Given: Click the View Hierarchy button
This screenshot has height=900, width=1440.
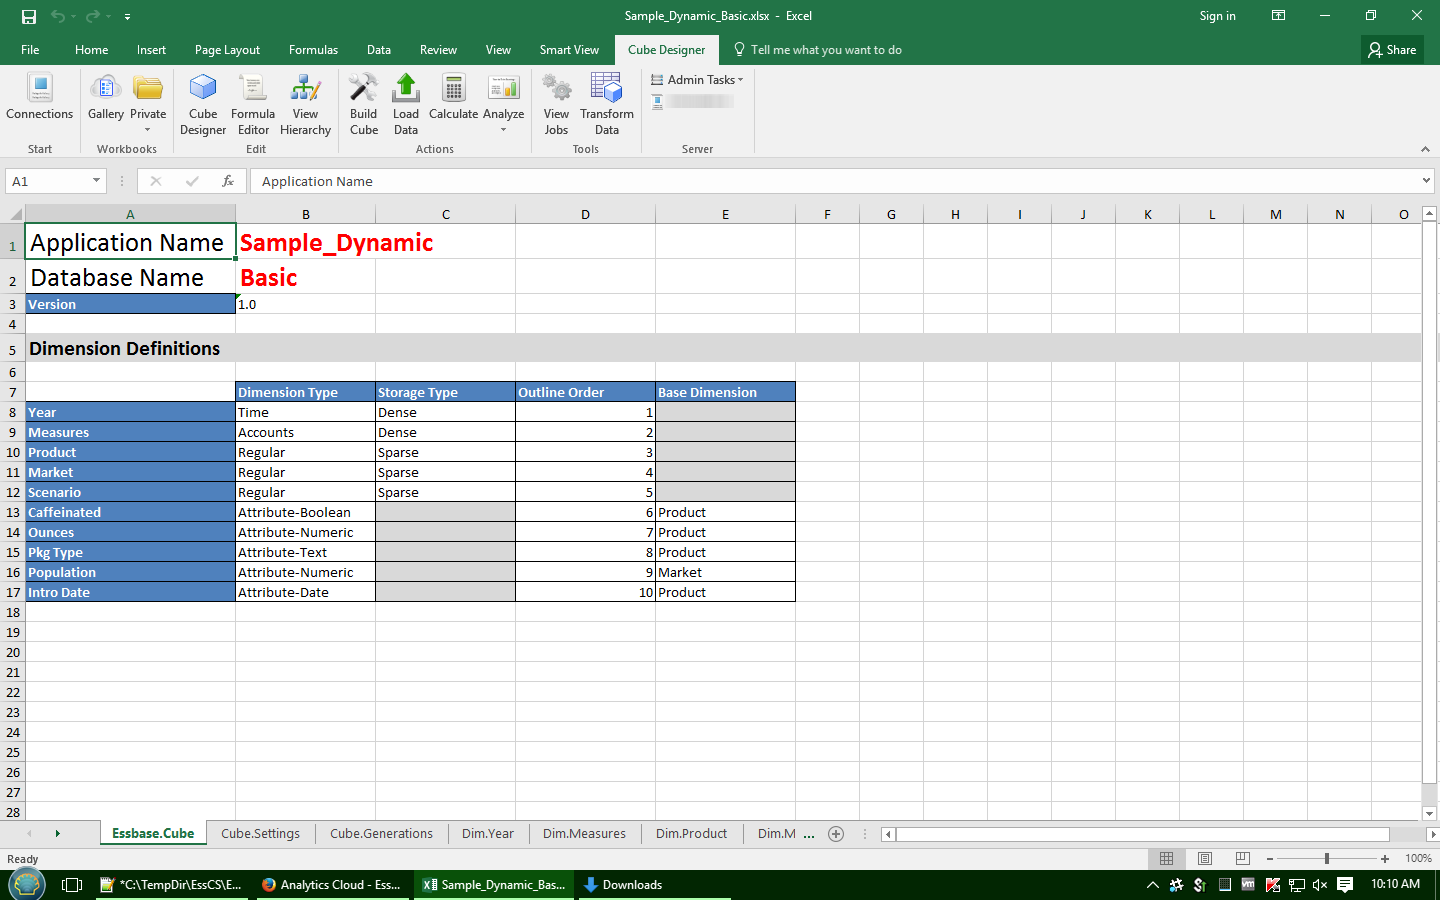Looking at the screenshot, I should coord(305,104).
